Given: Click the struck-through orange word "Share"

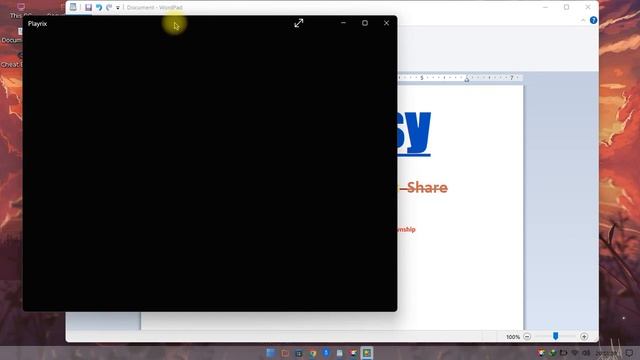Looking at the screenshot, I should tap(427, 187).
